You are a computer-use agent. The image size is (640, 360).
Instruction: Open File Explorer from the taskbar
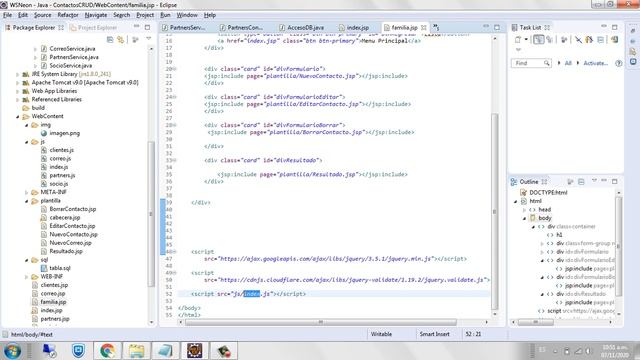coord(136,351)
